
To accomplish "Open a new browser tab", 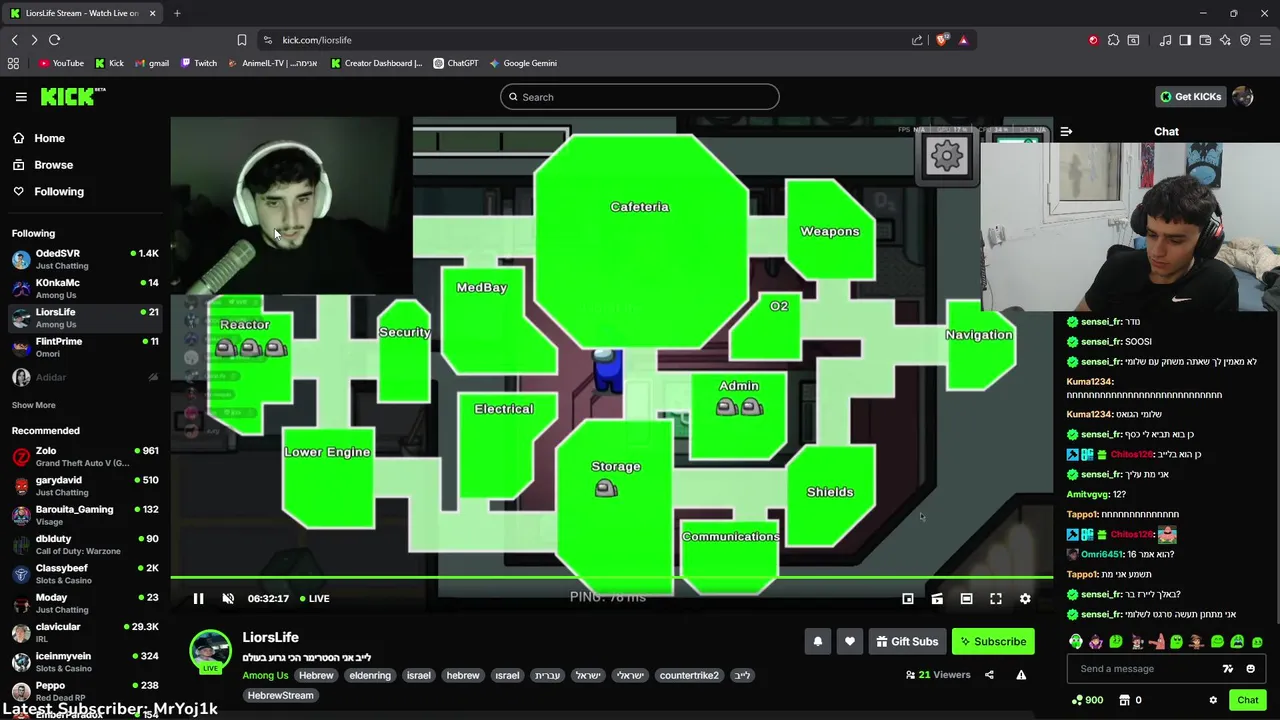I will pyautogui.click(x=177, y=13).
